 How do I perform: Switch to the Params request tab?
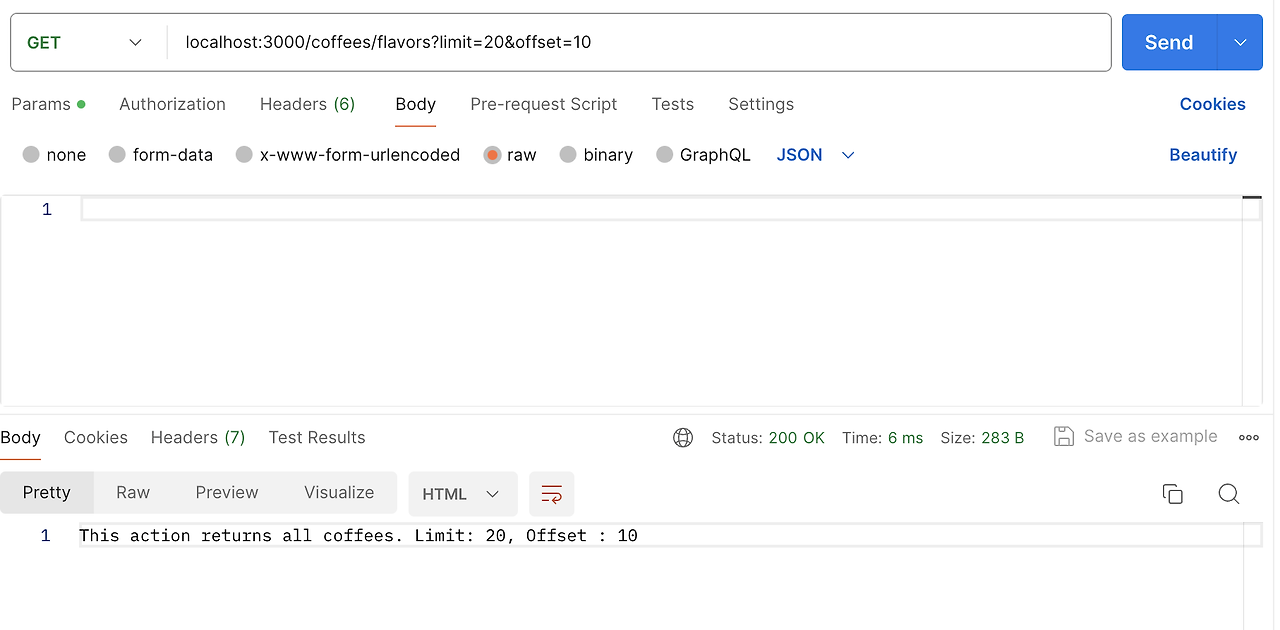click(x=48, y=104)
